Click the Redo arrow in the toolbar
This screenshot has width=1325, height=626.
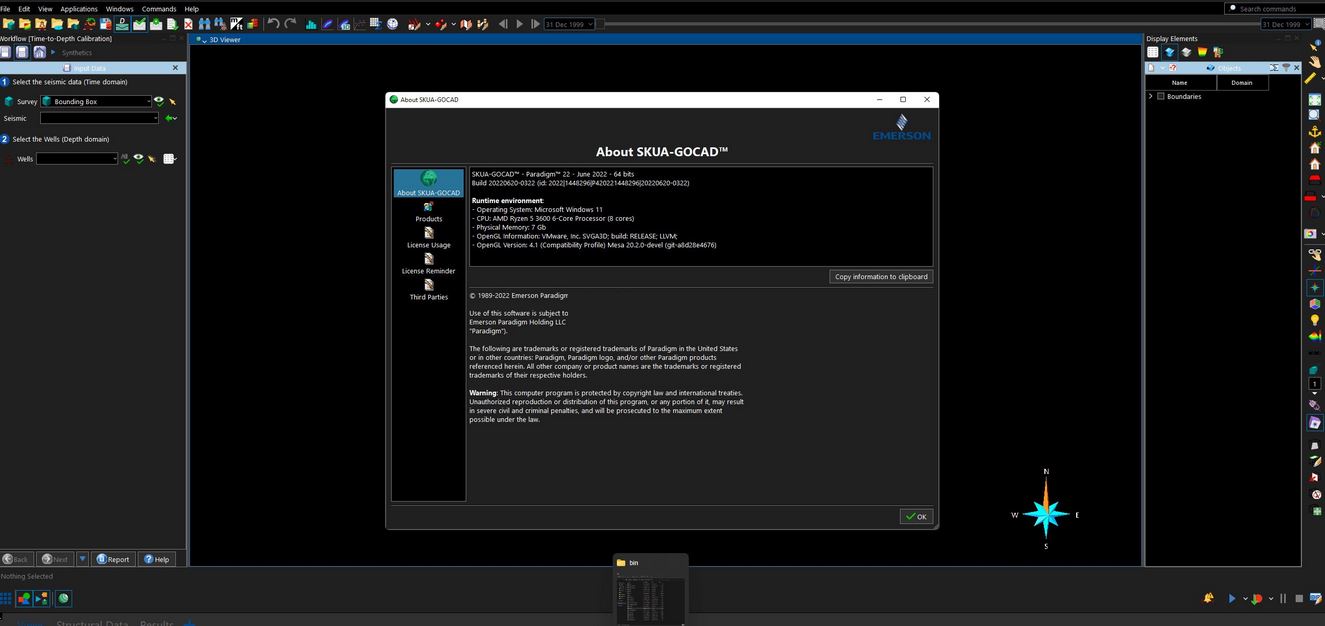(x=291, y=23)
